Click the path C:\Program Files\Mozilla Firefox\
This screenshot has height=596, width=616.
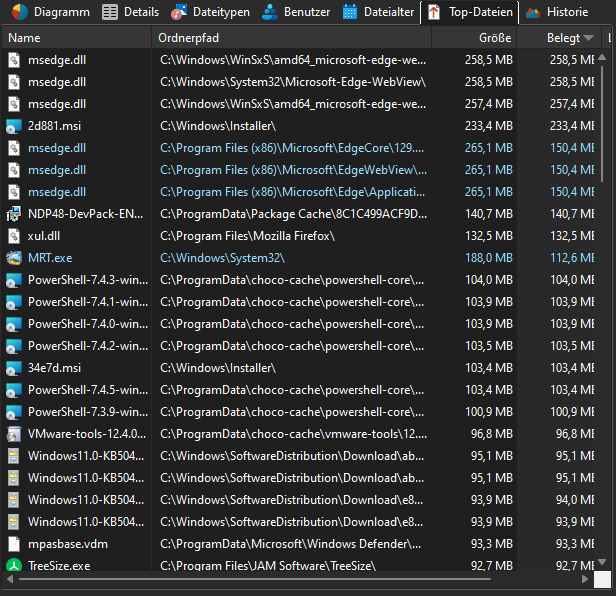point(248,236)
